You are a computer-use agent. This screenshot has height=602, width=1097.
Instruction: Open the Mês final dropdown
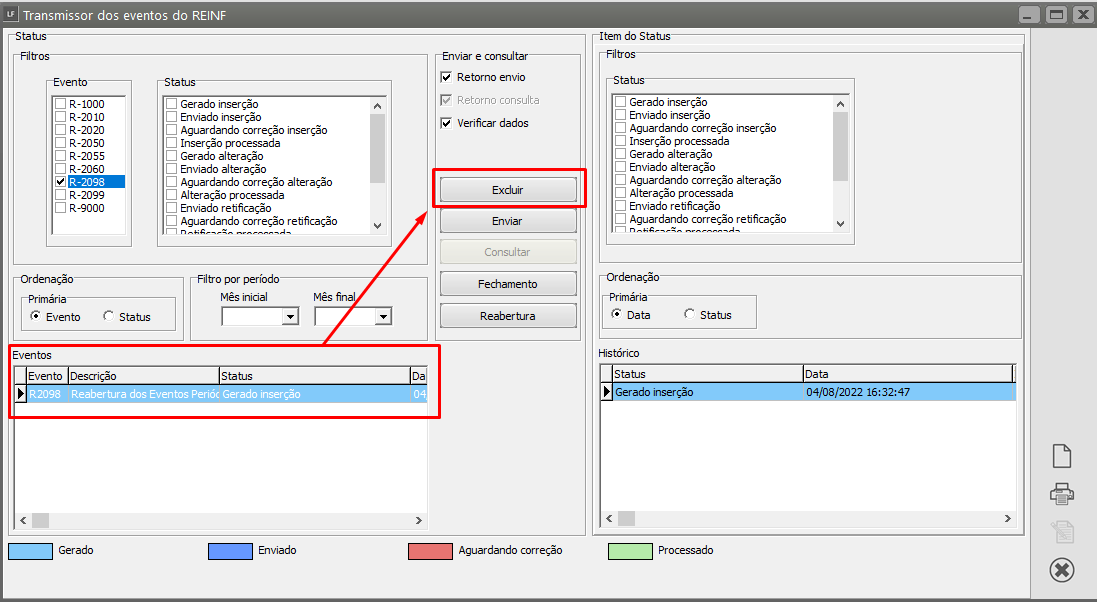pyautogui.click(x=383, y=317)
